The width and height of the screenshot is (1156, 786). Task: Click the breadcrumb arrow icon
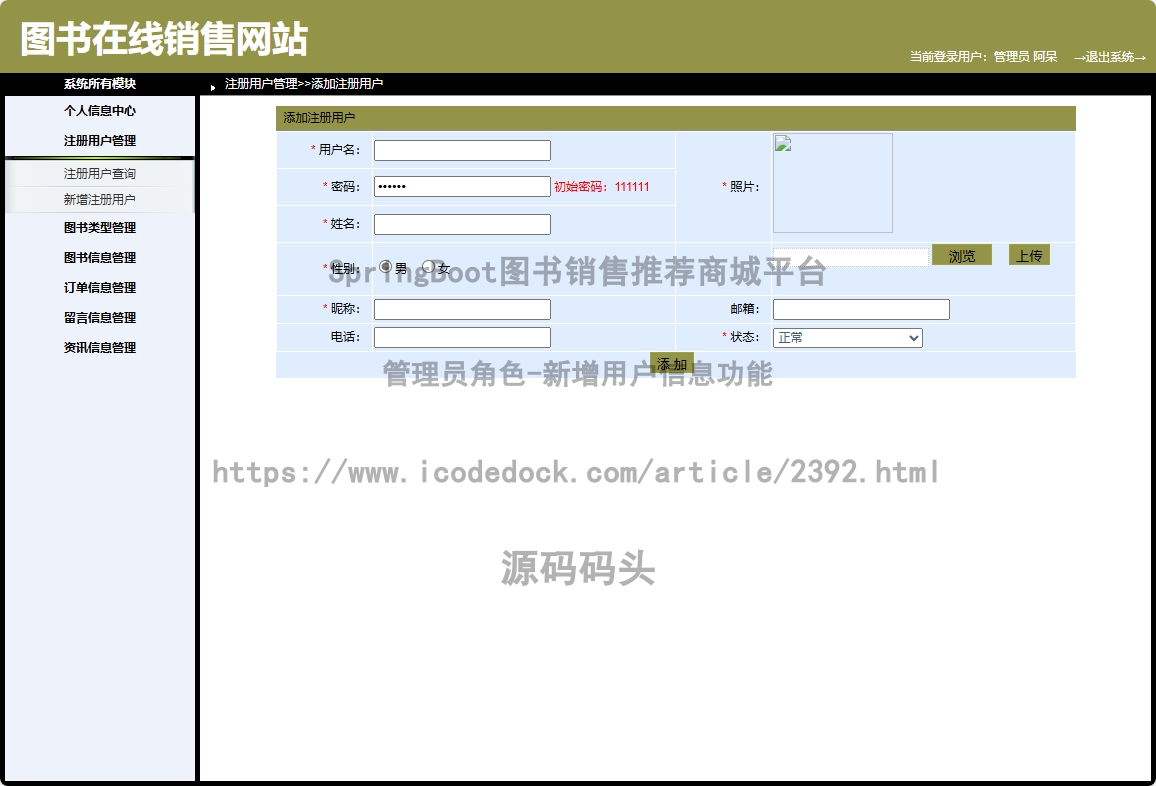coord(213,87)
